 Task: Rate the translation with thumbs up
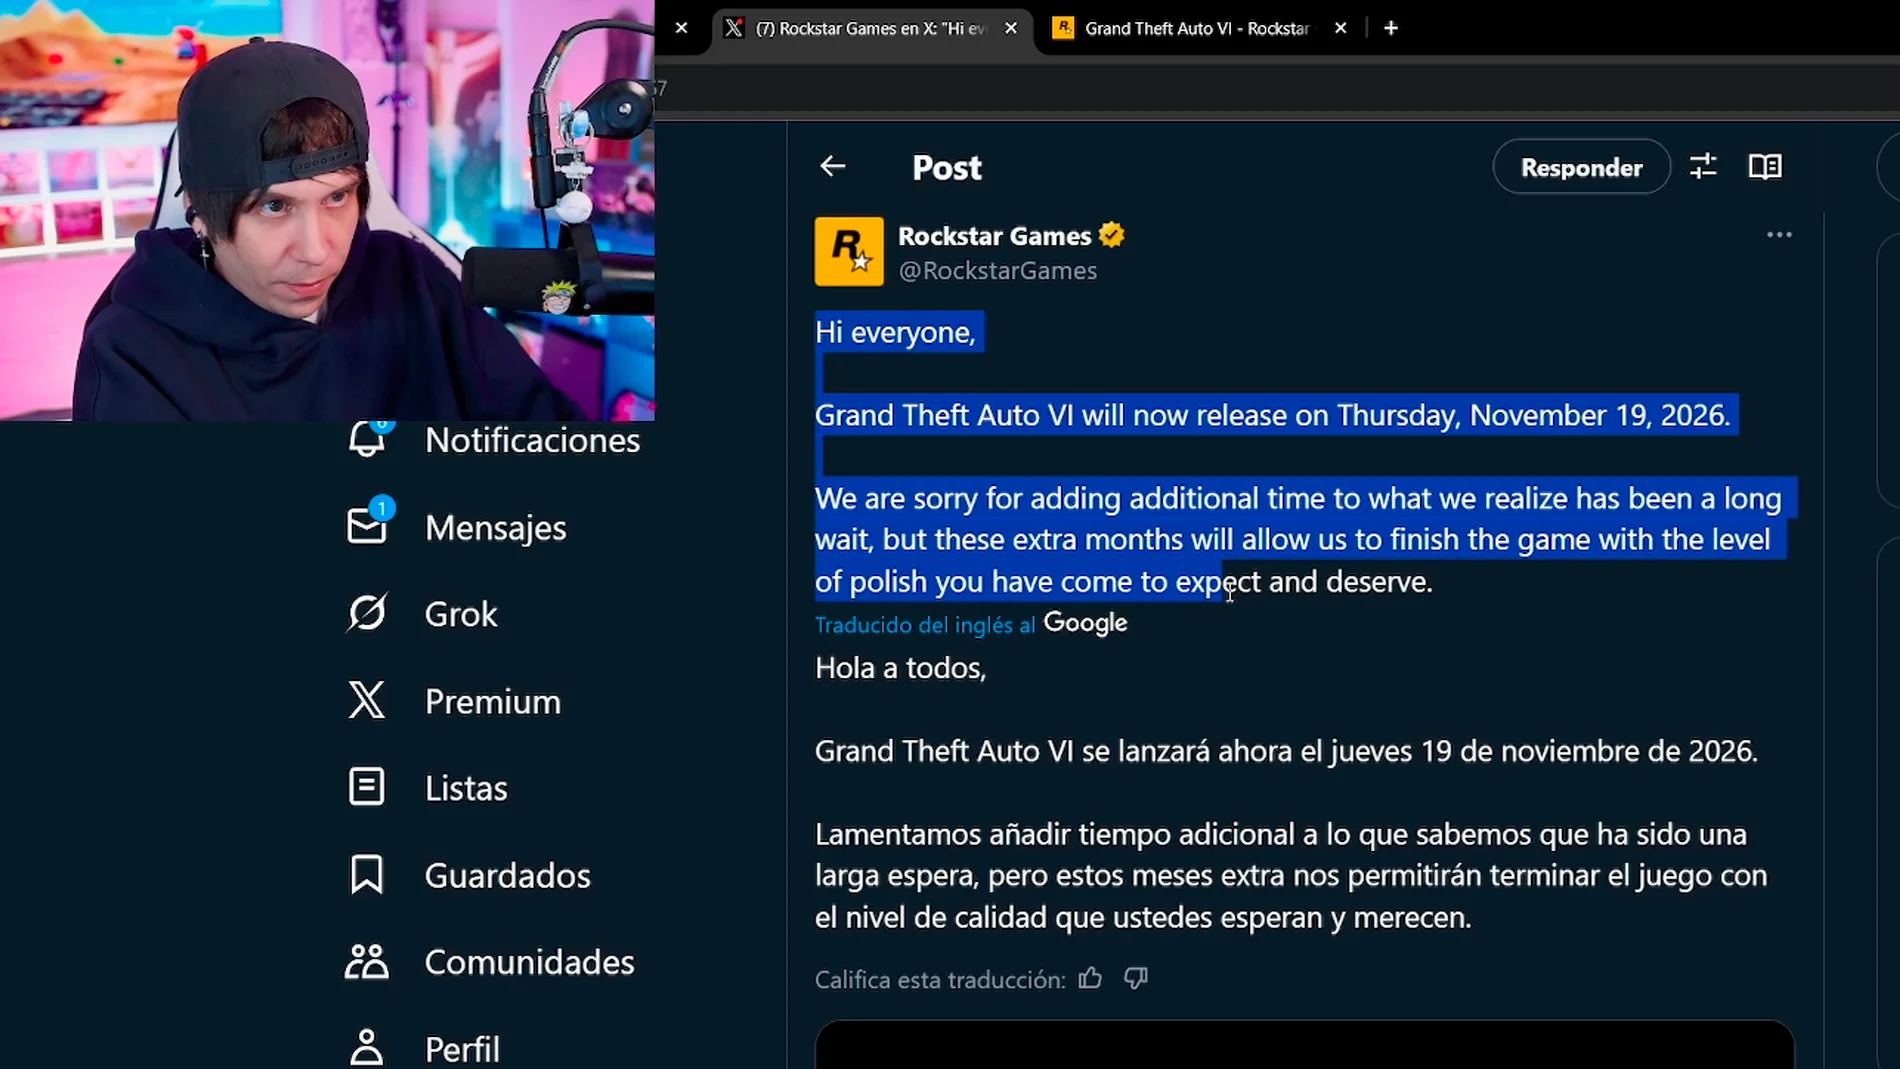1090,978
